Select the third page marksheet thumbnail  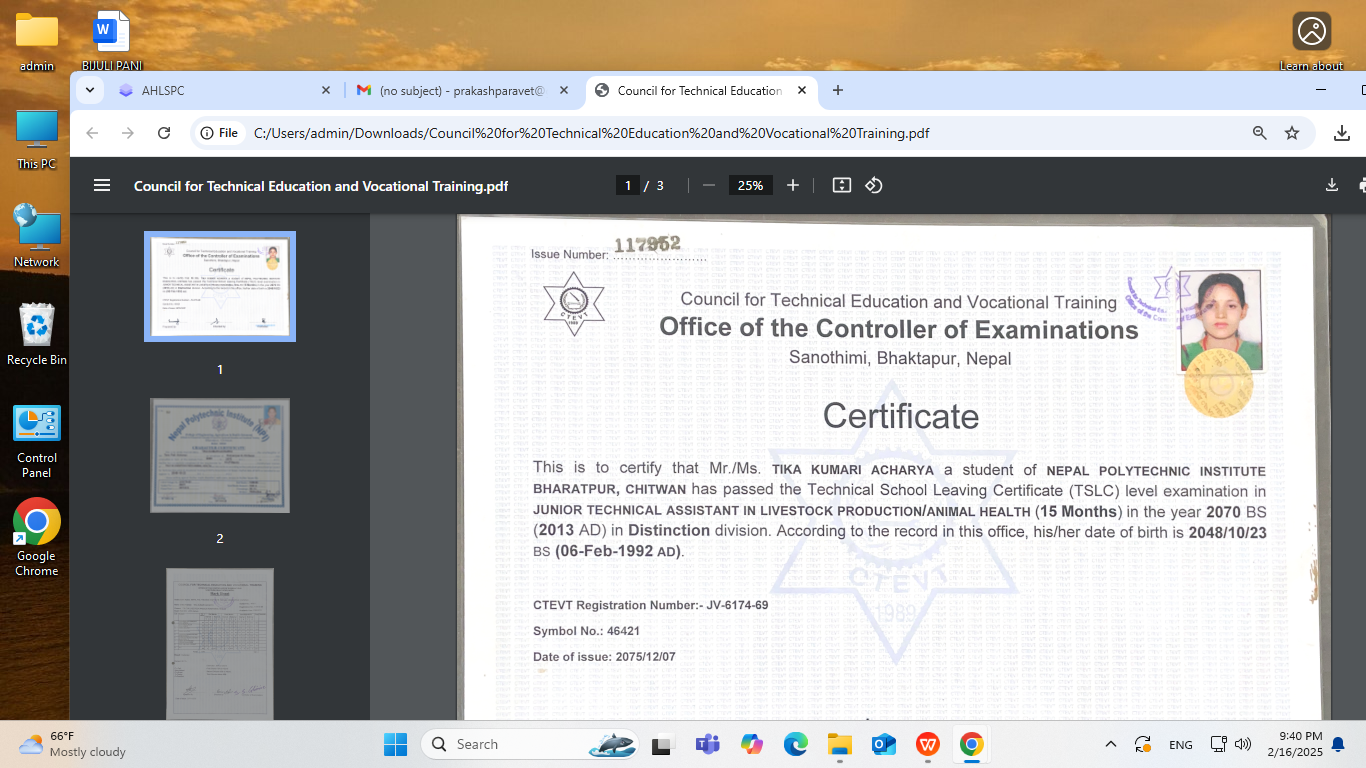click(x=220, y=644)
